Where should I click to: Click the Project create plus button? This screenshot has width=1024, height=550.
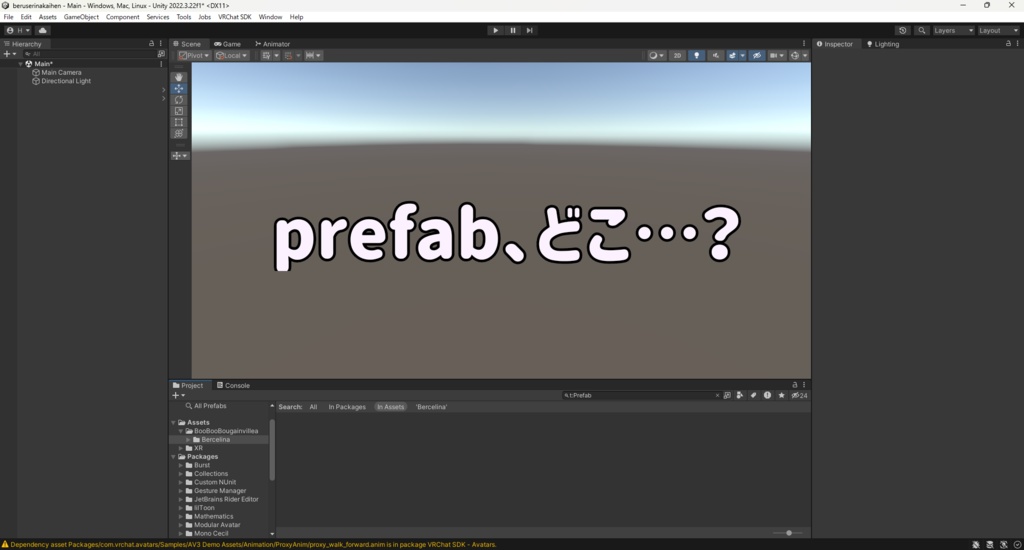click(x=178, y=395)
